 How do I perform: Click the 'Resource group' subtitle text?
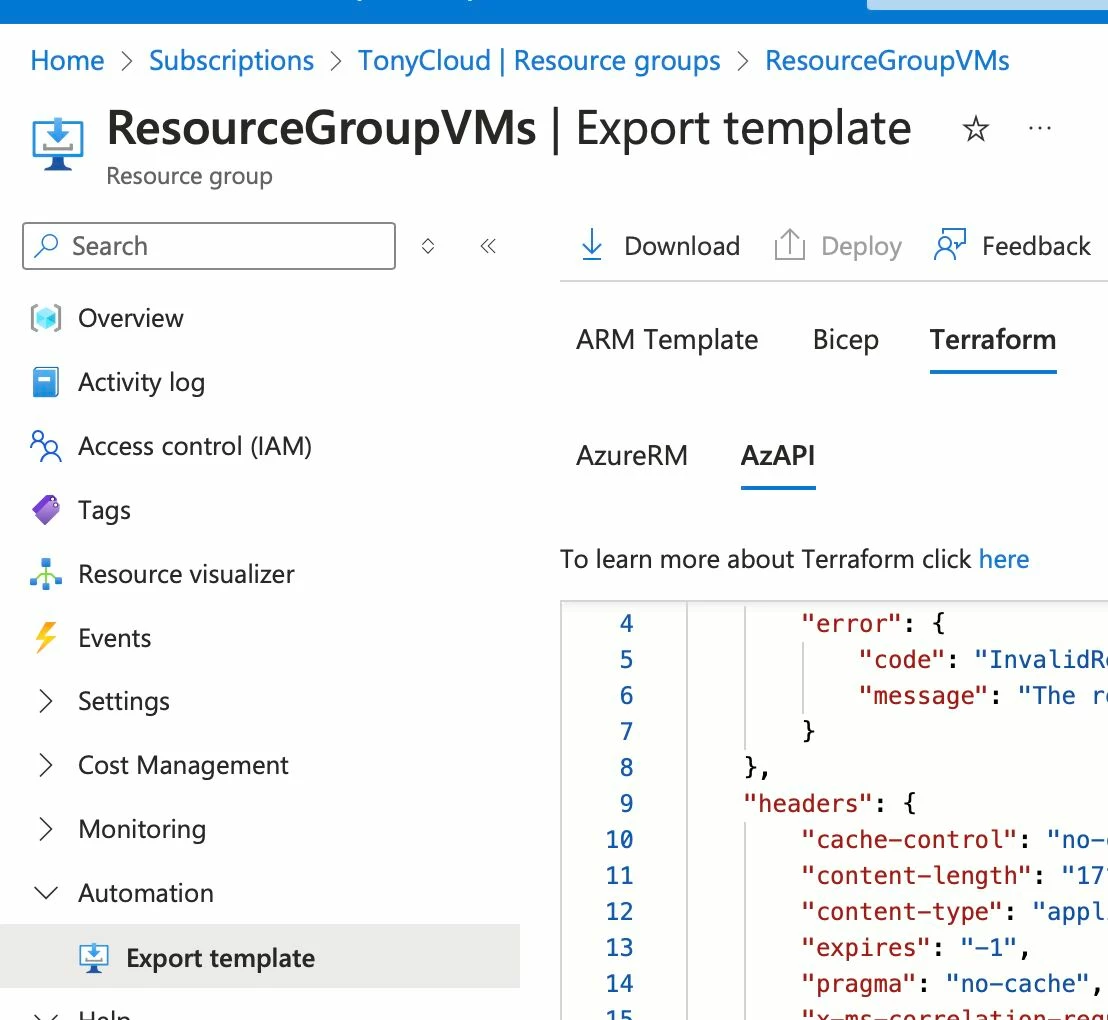189,176
